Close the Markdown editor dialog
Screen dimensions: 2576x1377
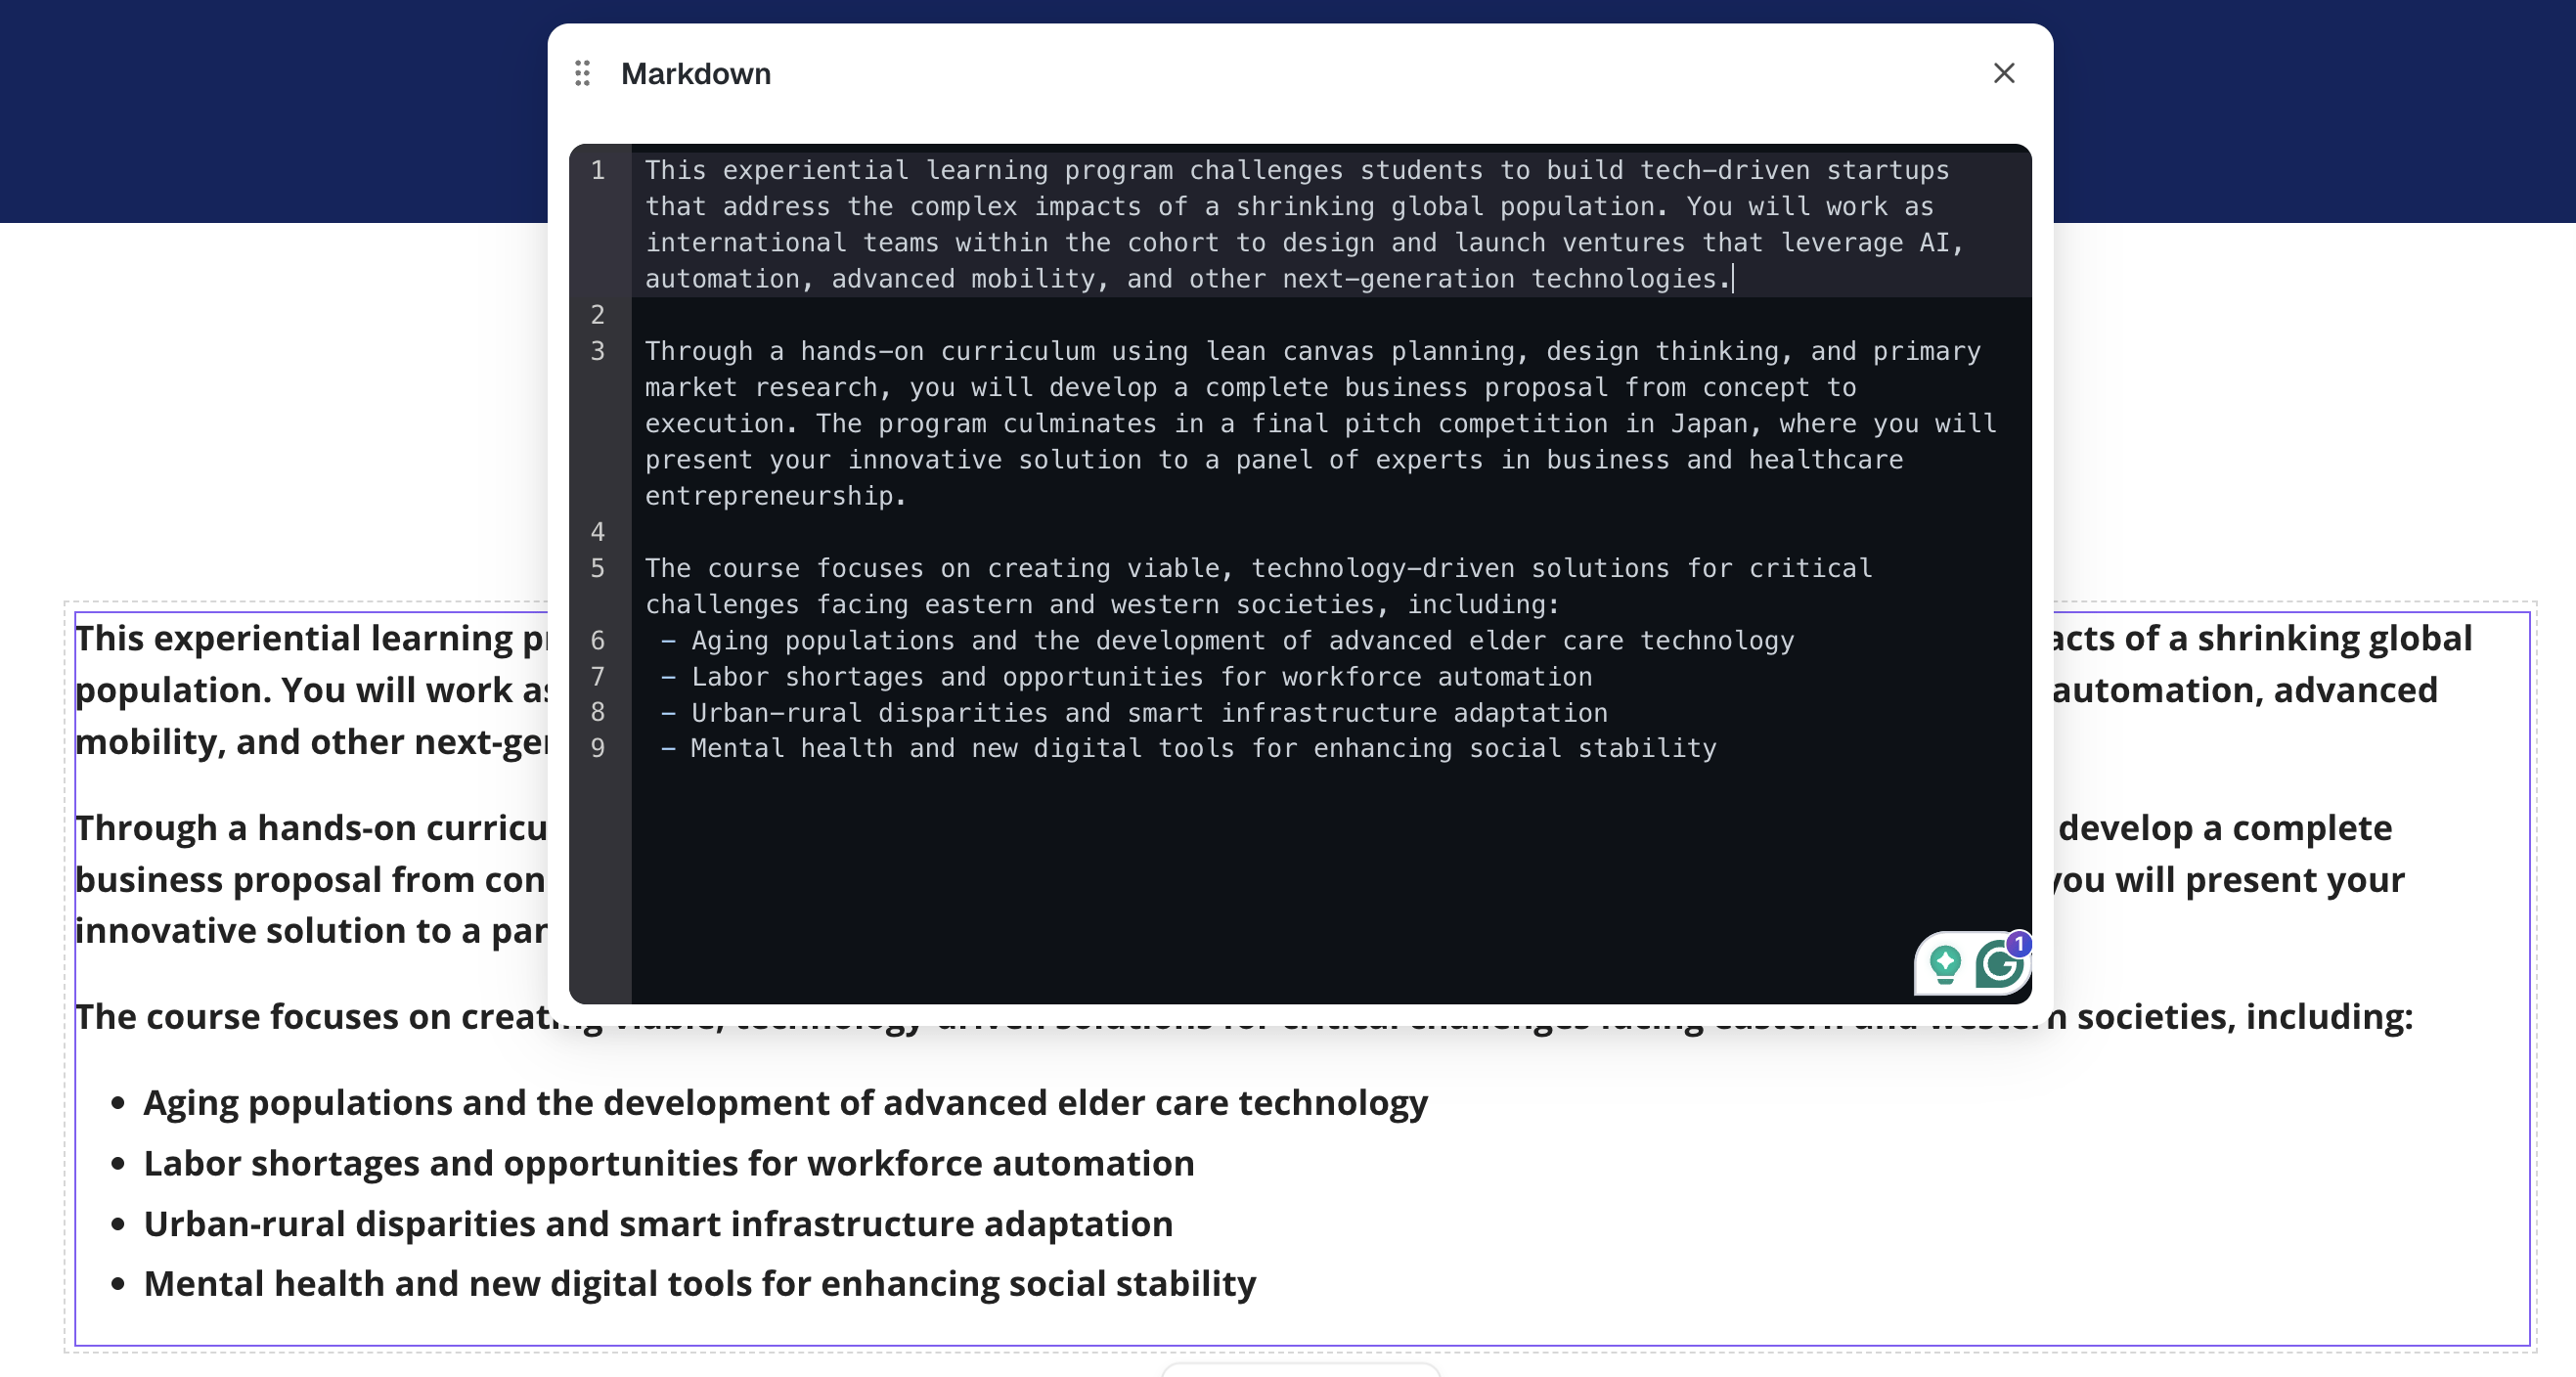2003,73
